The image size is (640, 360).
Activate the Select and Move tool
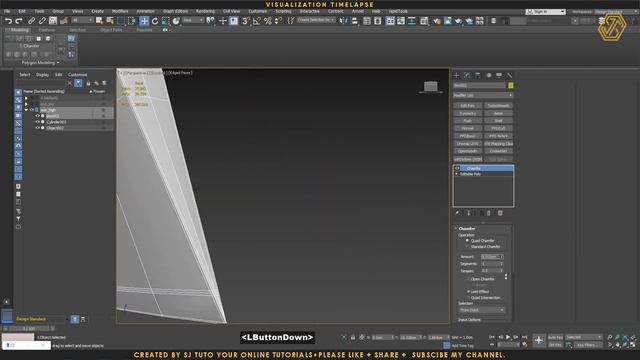[144, 21]
